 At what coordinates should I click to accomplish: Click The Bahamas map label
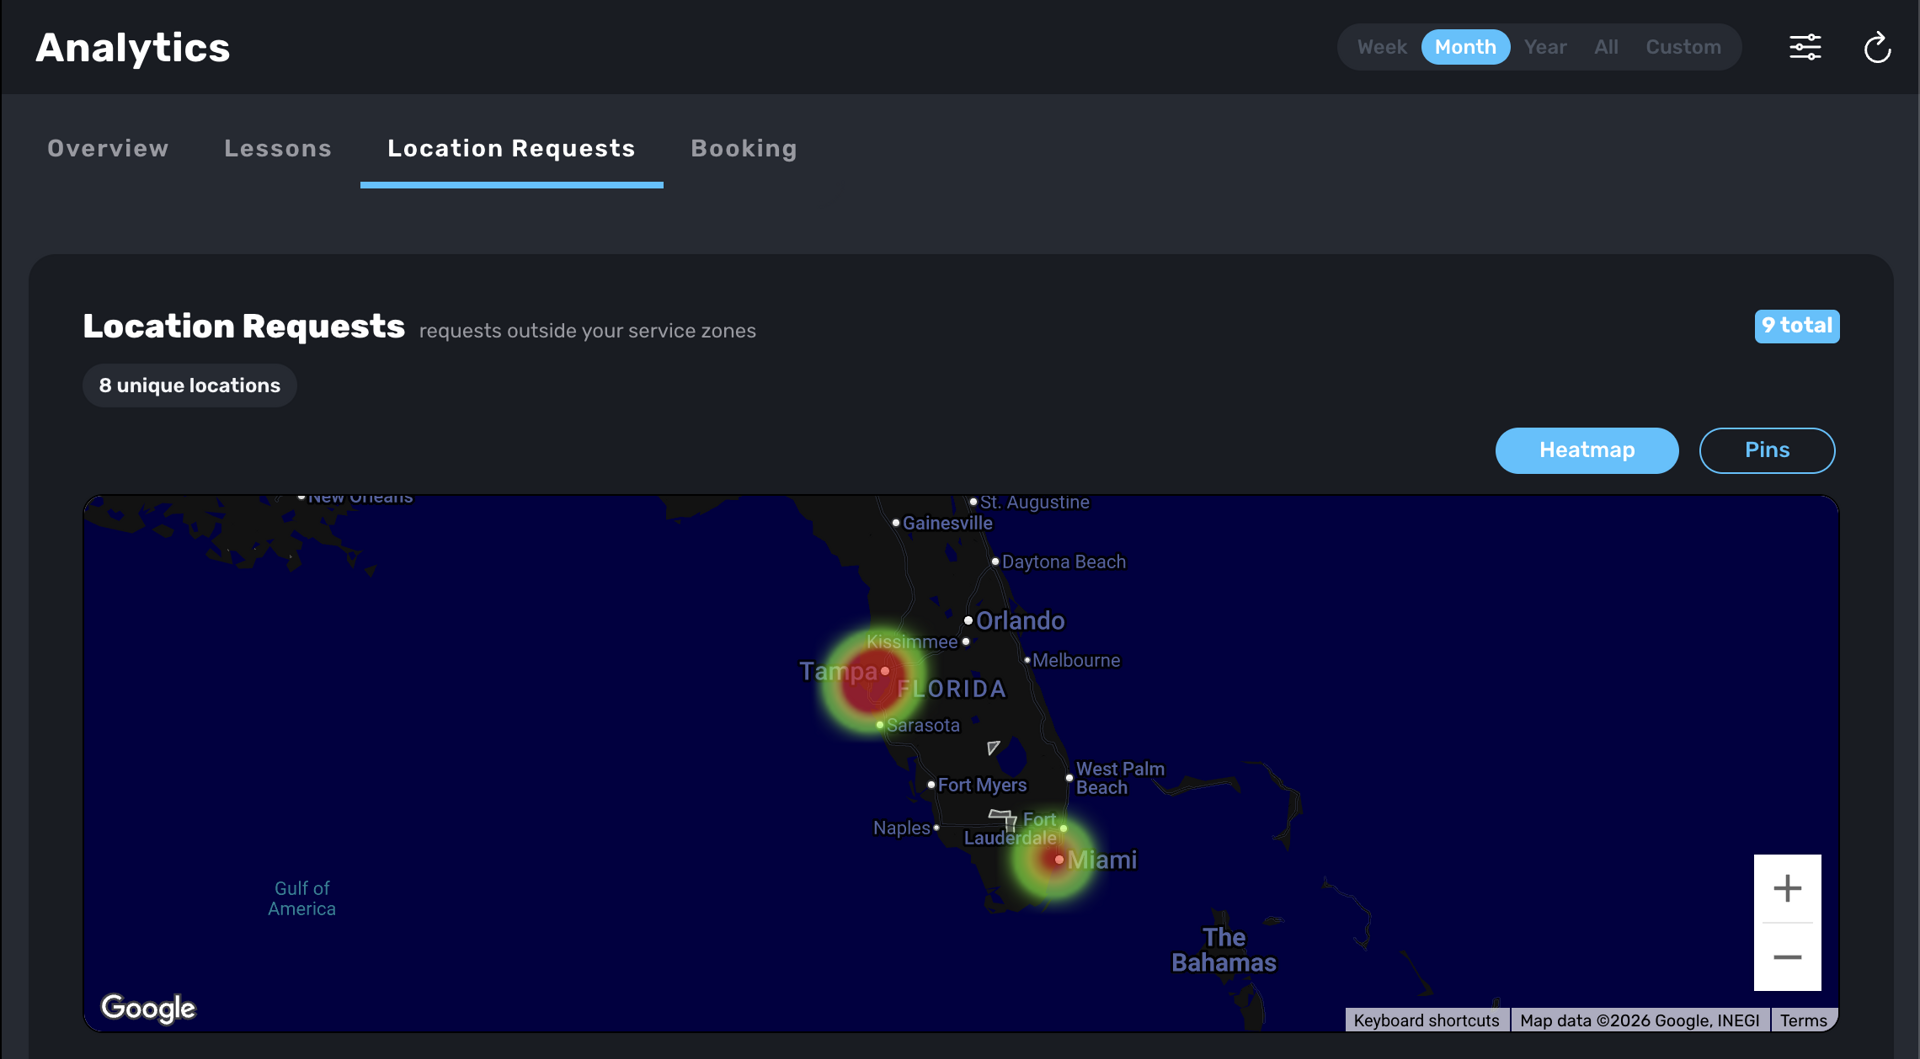(x=1223, y=950)
